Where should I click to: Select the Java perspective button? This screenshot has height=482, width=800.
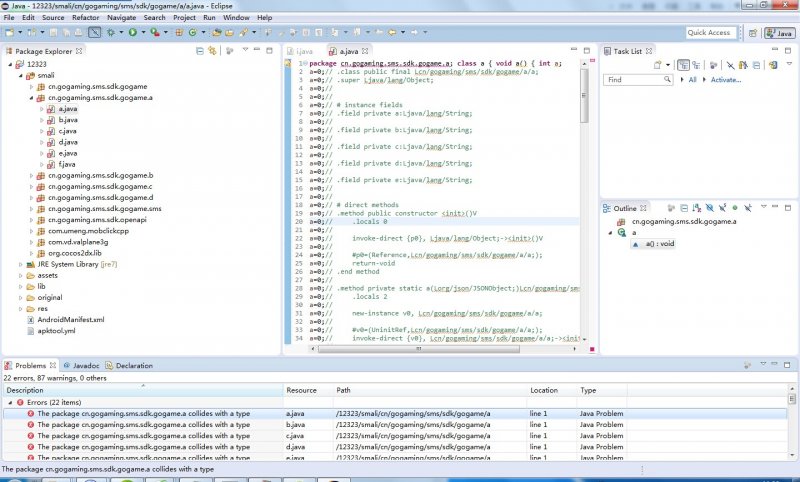[x=778, y=33]
